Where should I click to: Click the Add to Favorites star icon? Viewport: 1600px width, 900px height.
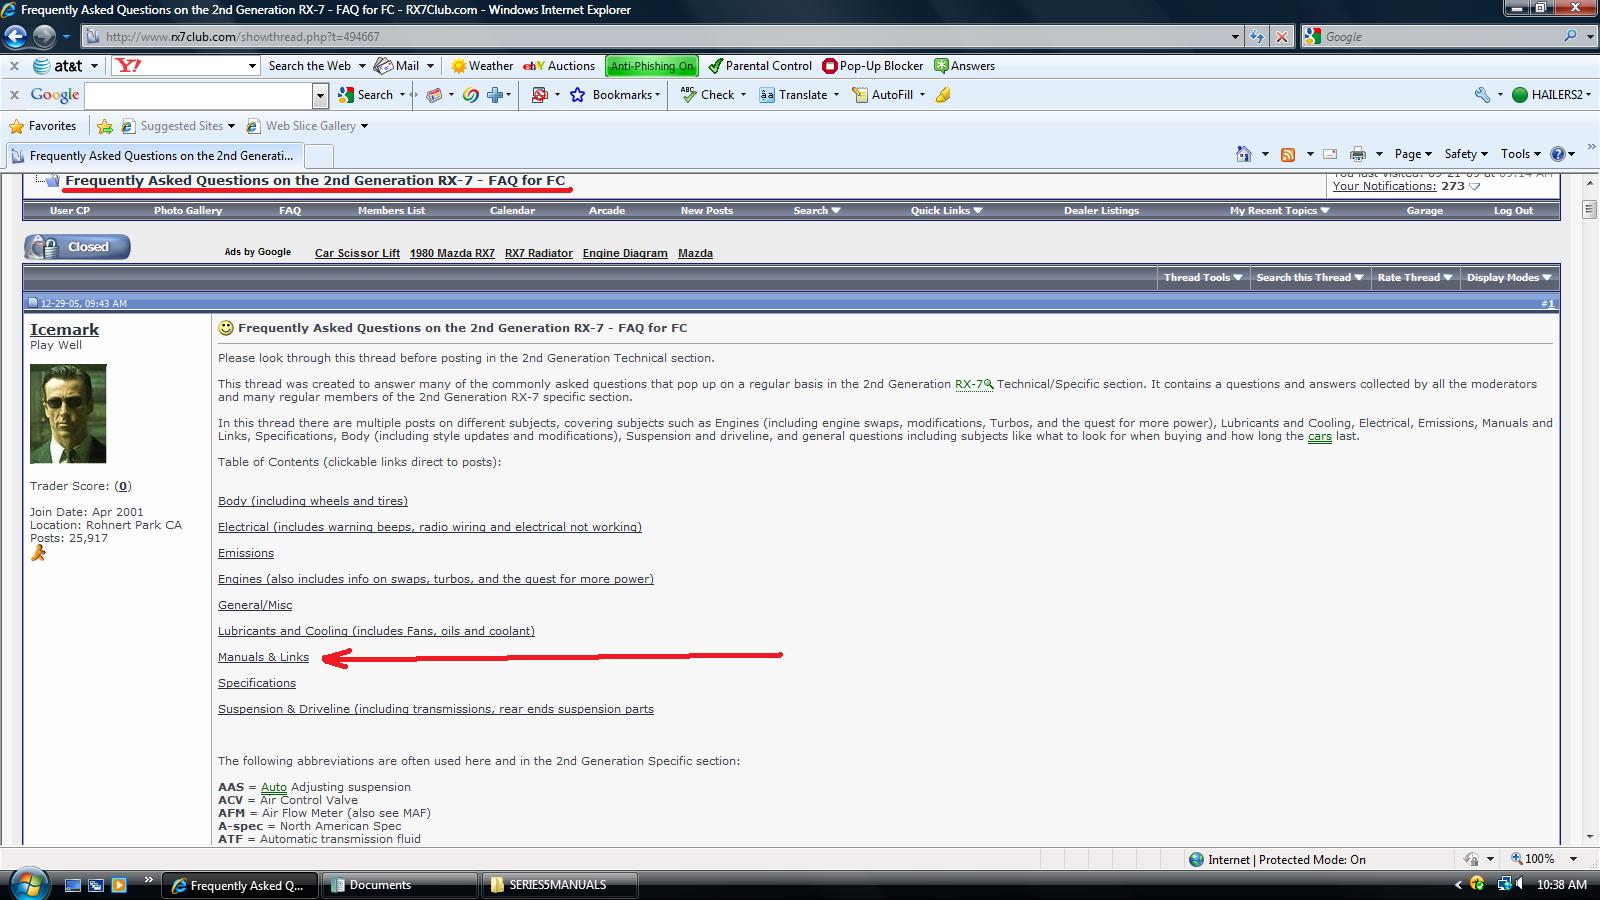pos(105,126)
